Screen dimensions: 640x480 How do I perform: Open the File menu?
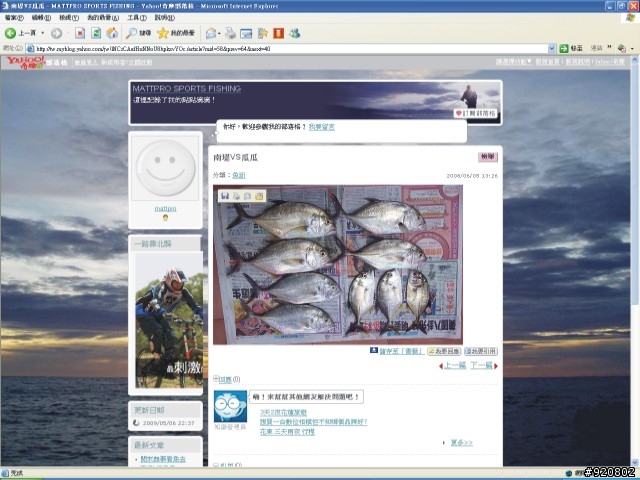click(x=14, y=18)
